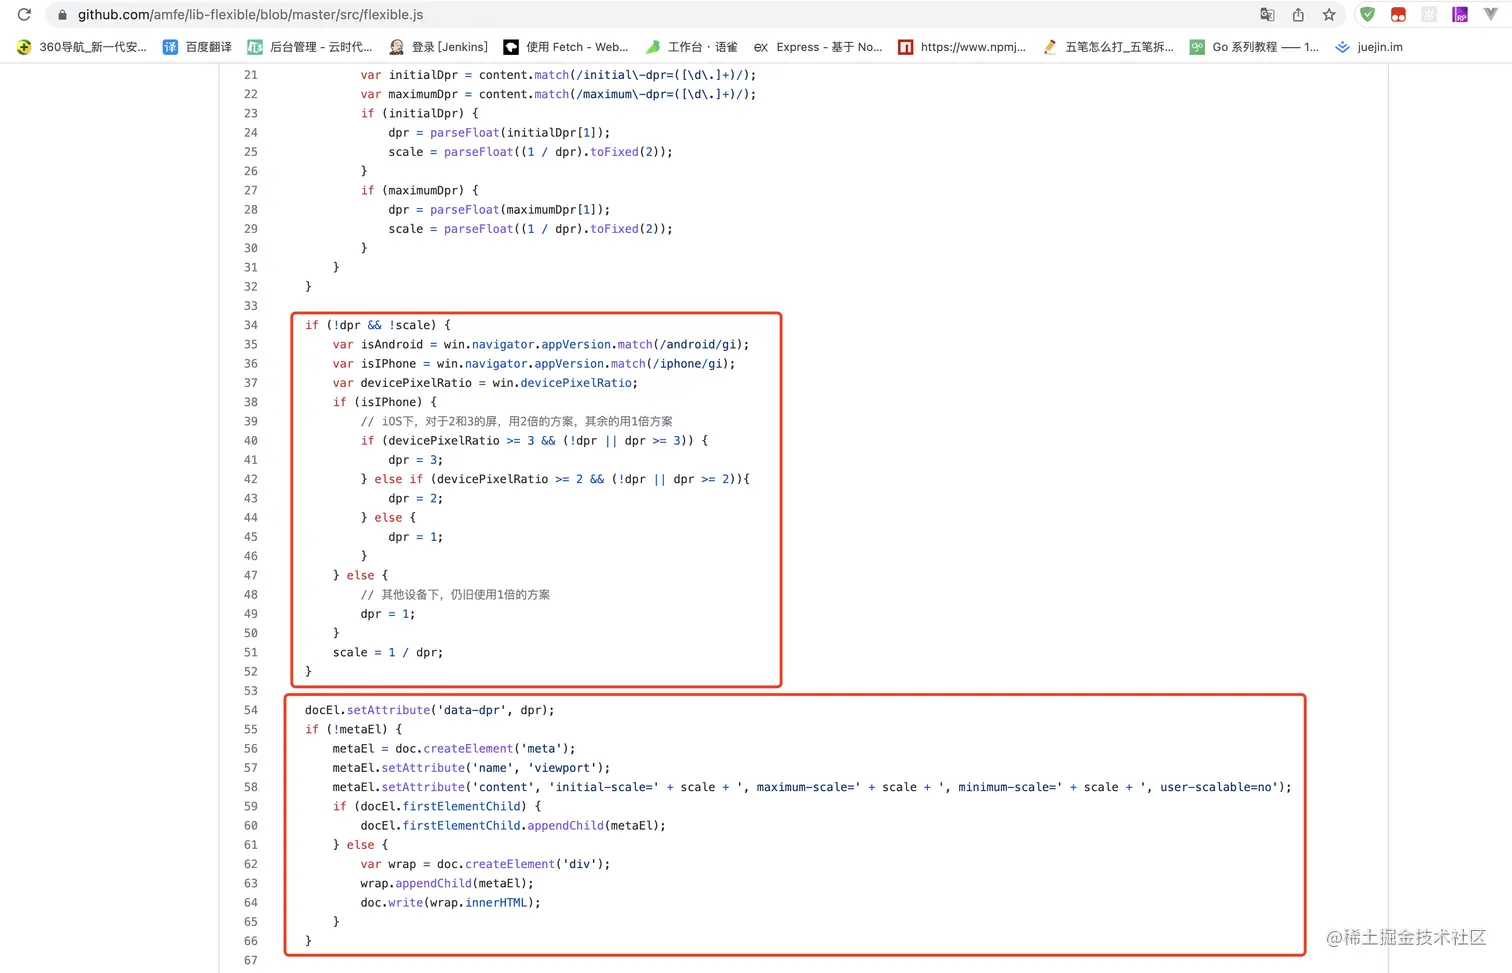
Task: Click the comment '// 其他设备下，仍旧使用1倍的方案'
Action: point(455,595)
